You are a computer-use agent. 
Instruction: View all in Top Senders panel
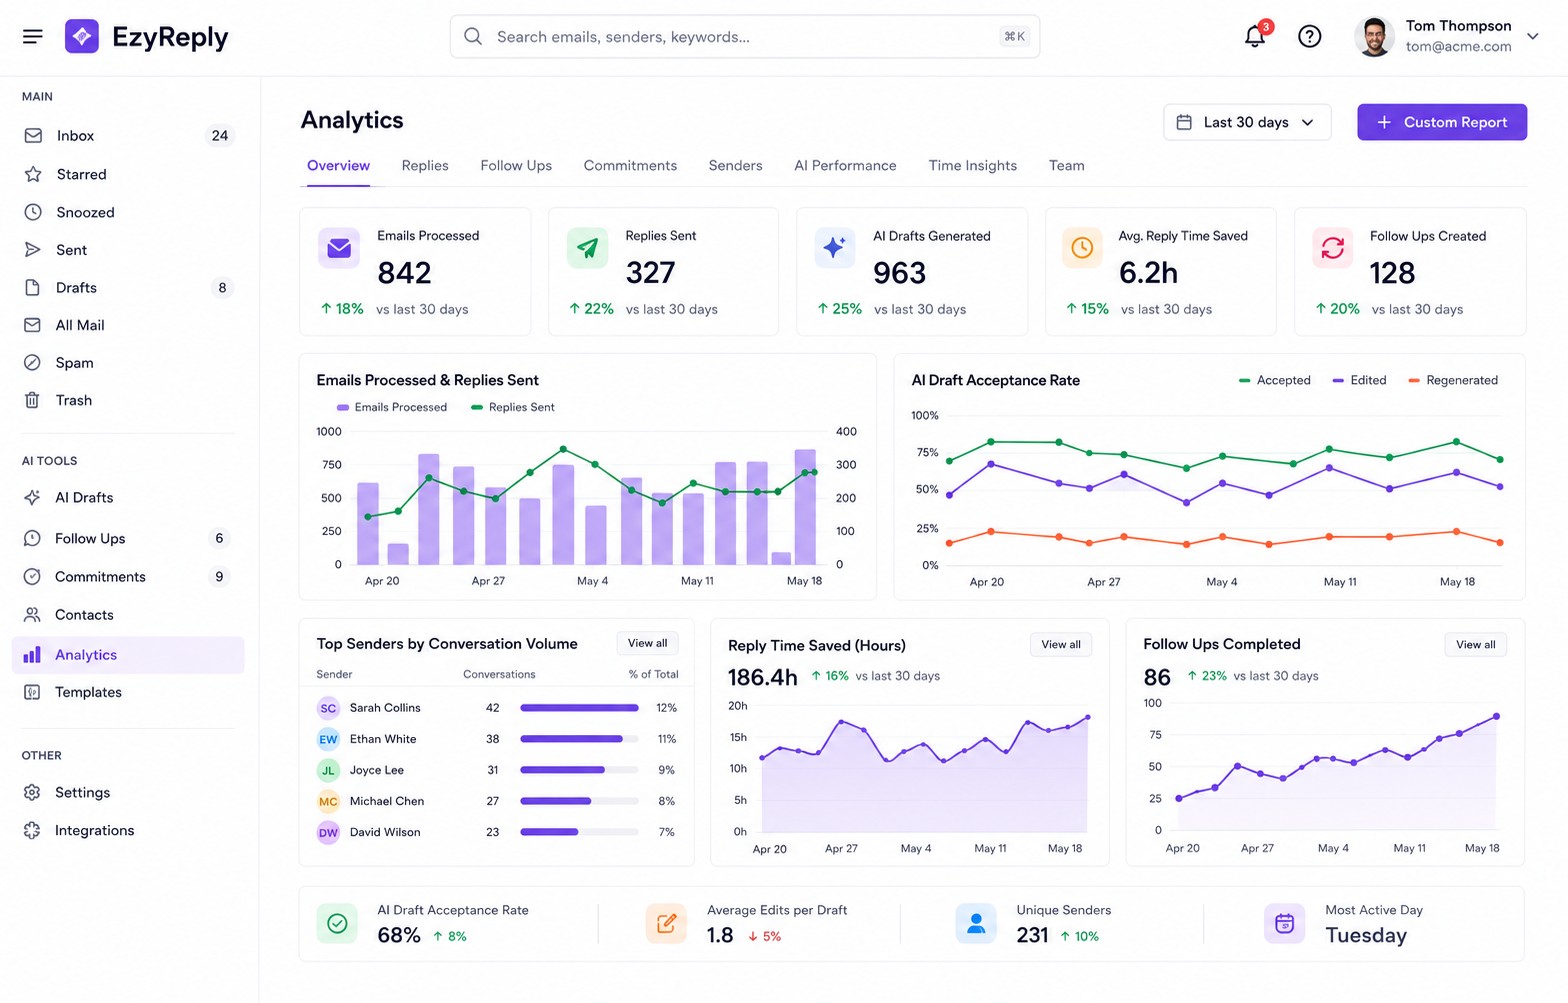point(647,643)
